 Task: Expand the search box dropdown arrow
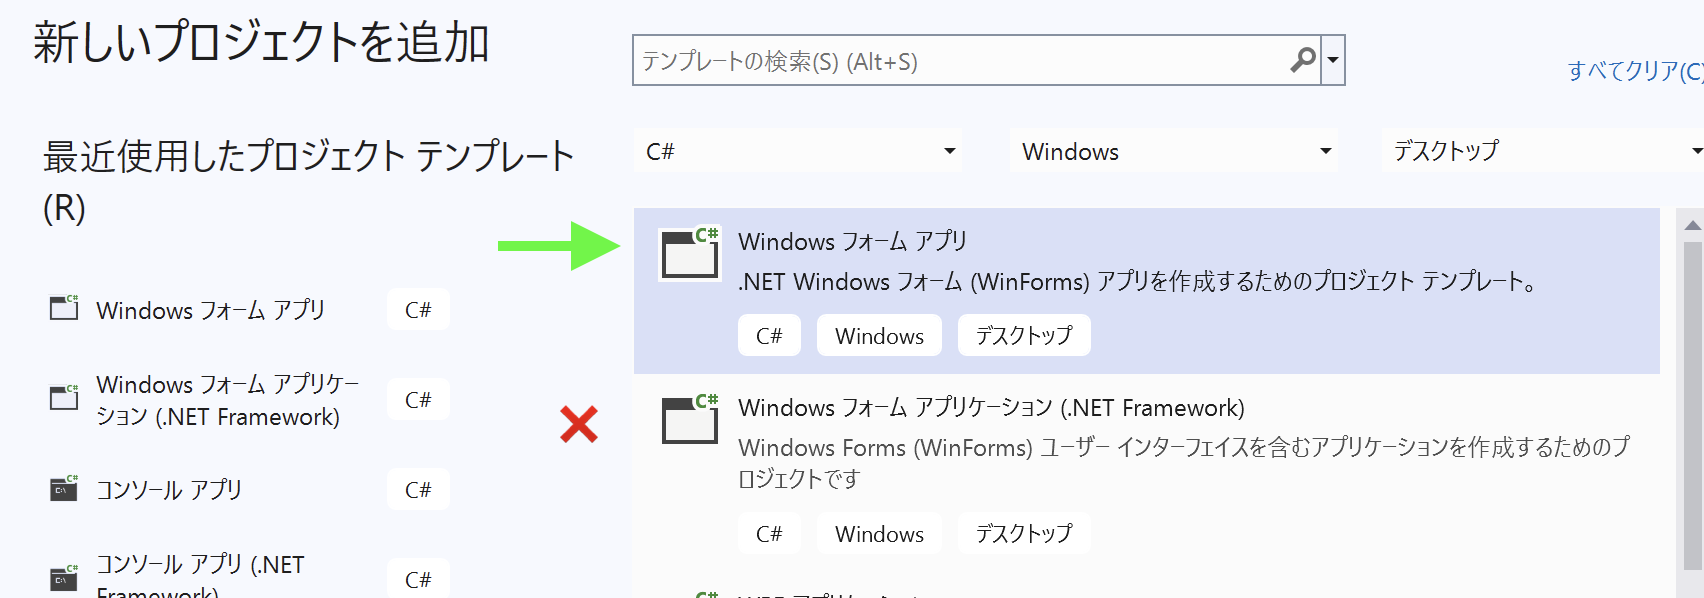click(1334, 60)
